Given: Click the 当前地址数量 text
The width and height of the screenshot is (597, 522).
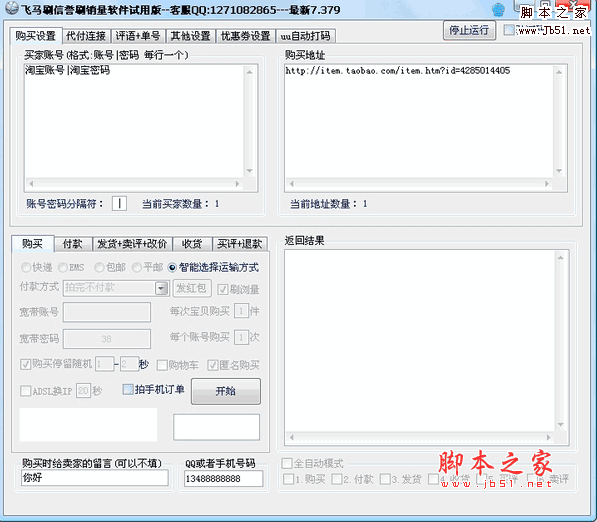Looking at the screenshot, I should tap(329, 204).
